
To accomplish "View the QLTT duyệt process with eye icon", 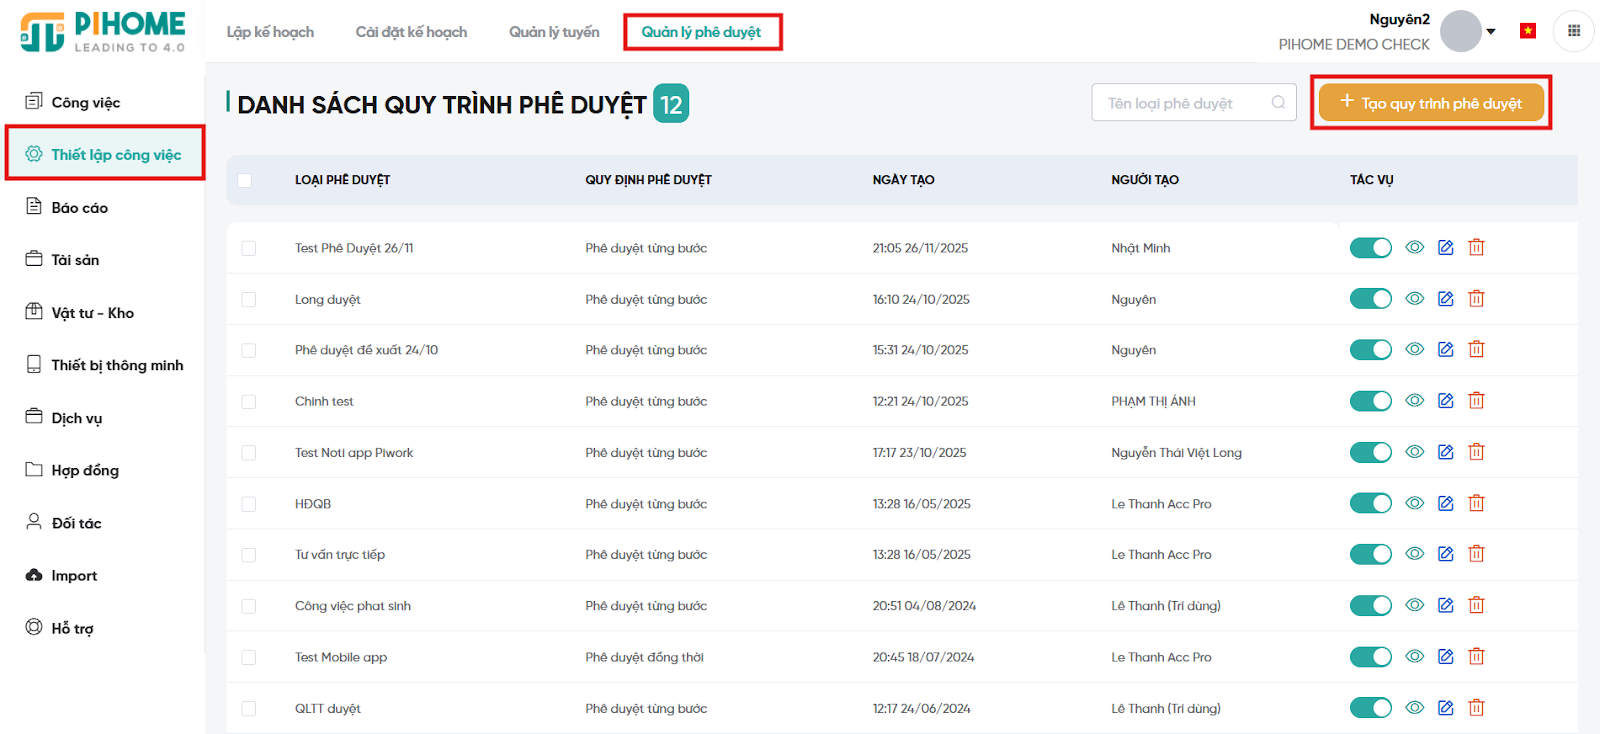I will point(1414,708).
